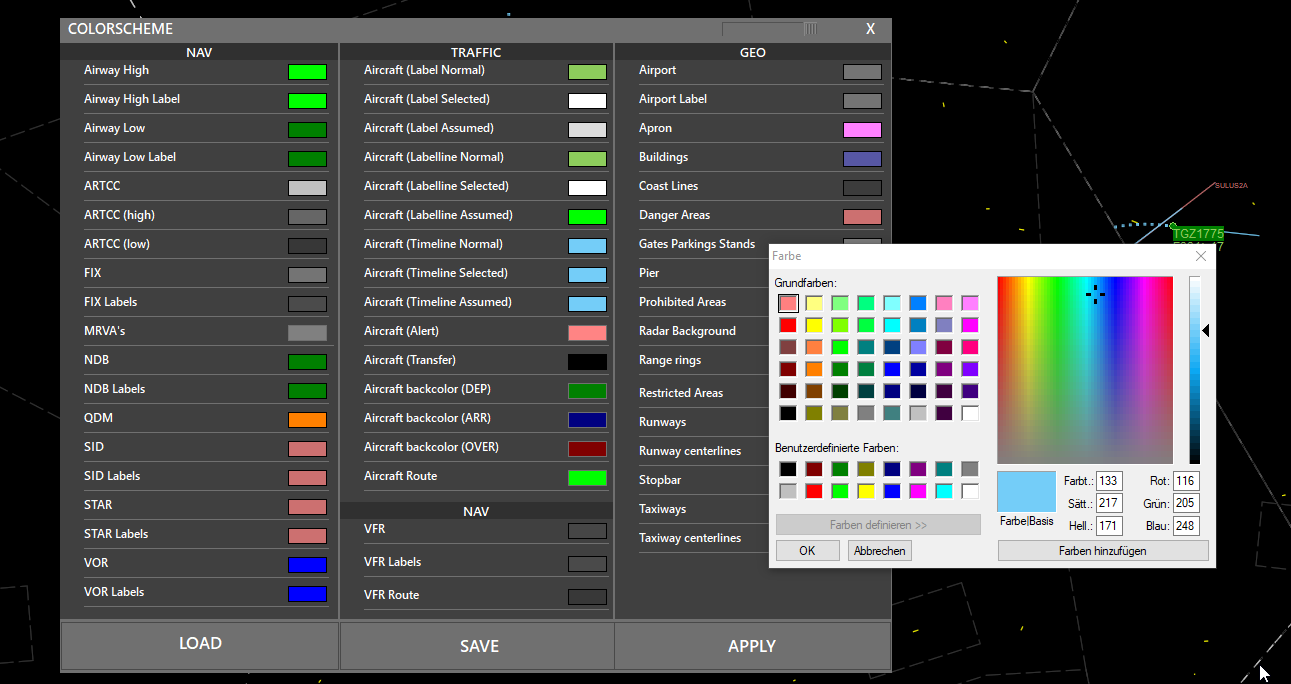Cancel the color dialog with Abbrechen
Viewport: 1291px width, 684px height.
click(880, 551)
